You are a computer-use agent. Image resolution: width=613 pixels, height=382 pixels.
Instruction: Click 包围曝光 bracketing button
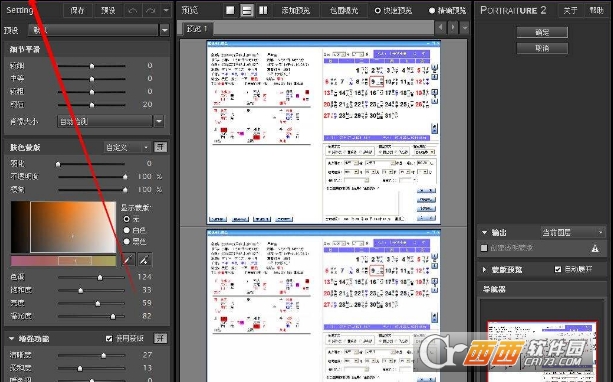click(344, 11)
